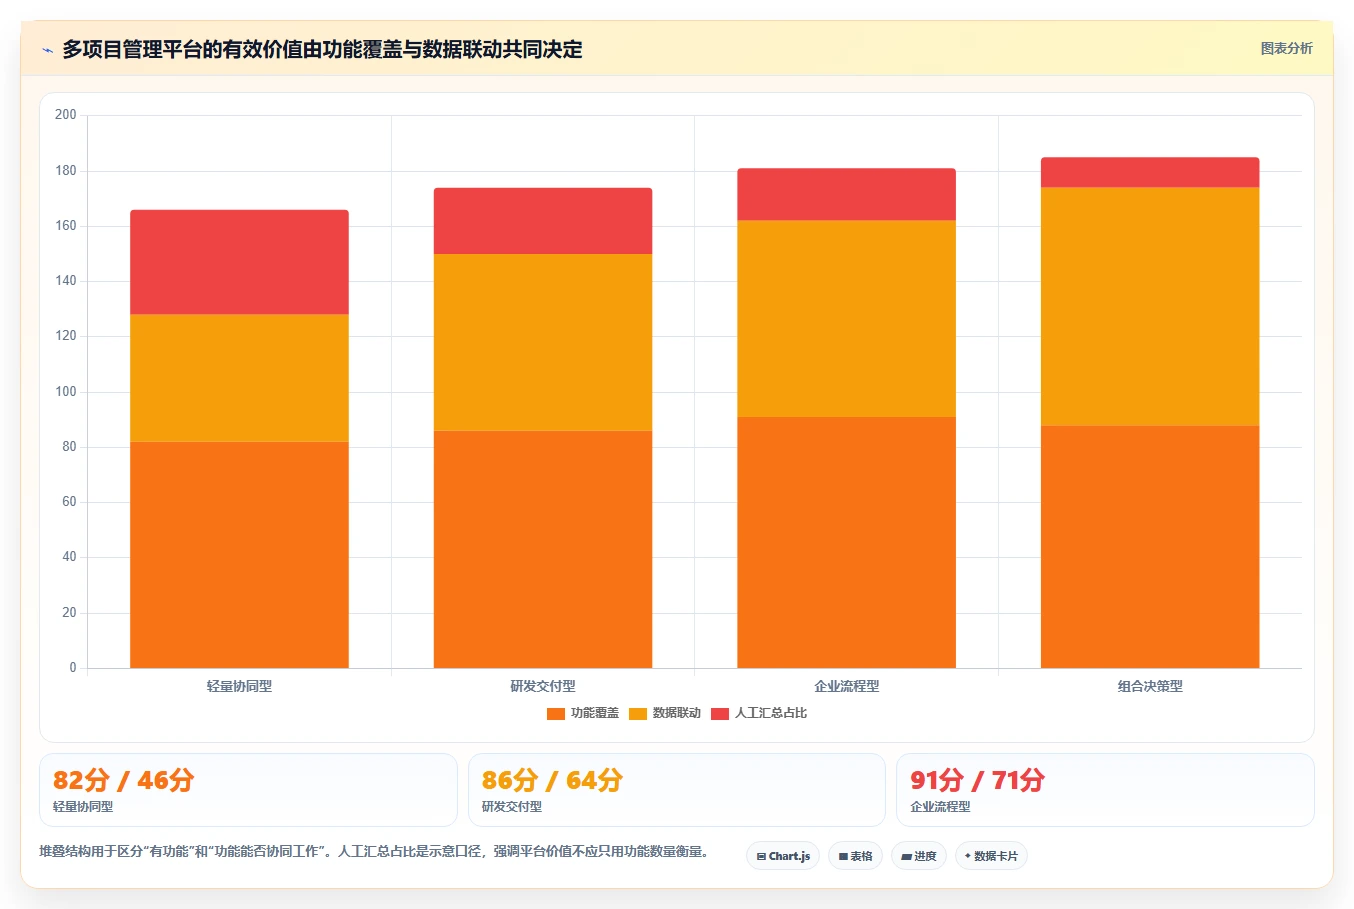Viewport: 1354px width, 909px height.
Task: Toggle the 人工汇总占比 legend item
Action: click(x=759, y=713)
